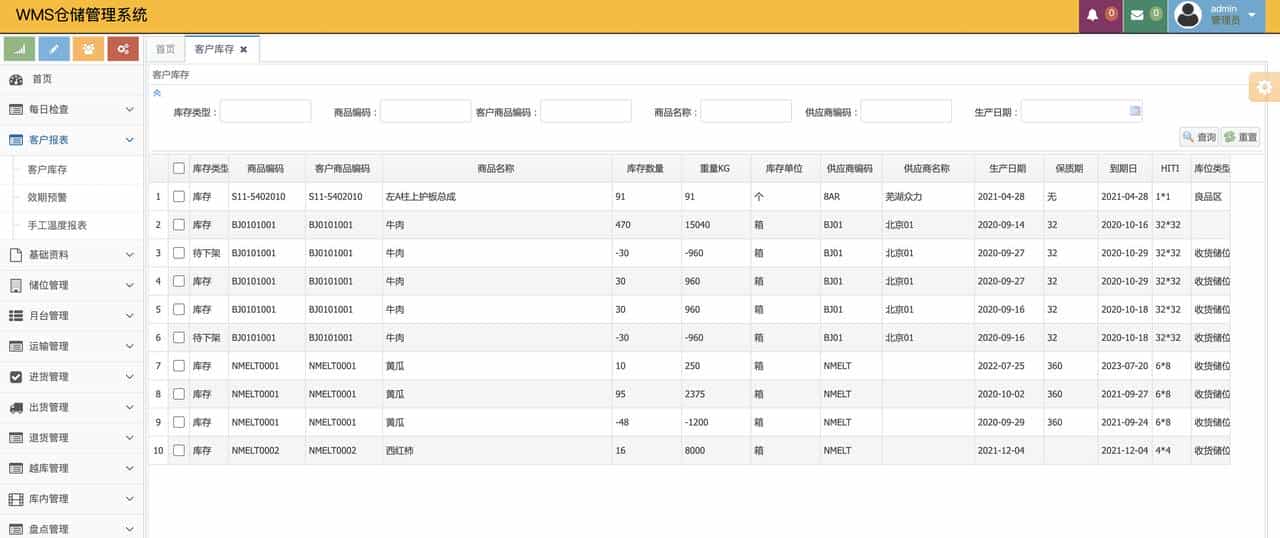Click the film icon beside 库内管理
The width and height of the screenshot is (1280, 538).
16,499
